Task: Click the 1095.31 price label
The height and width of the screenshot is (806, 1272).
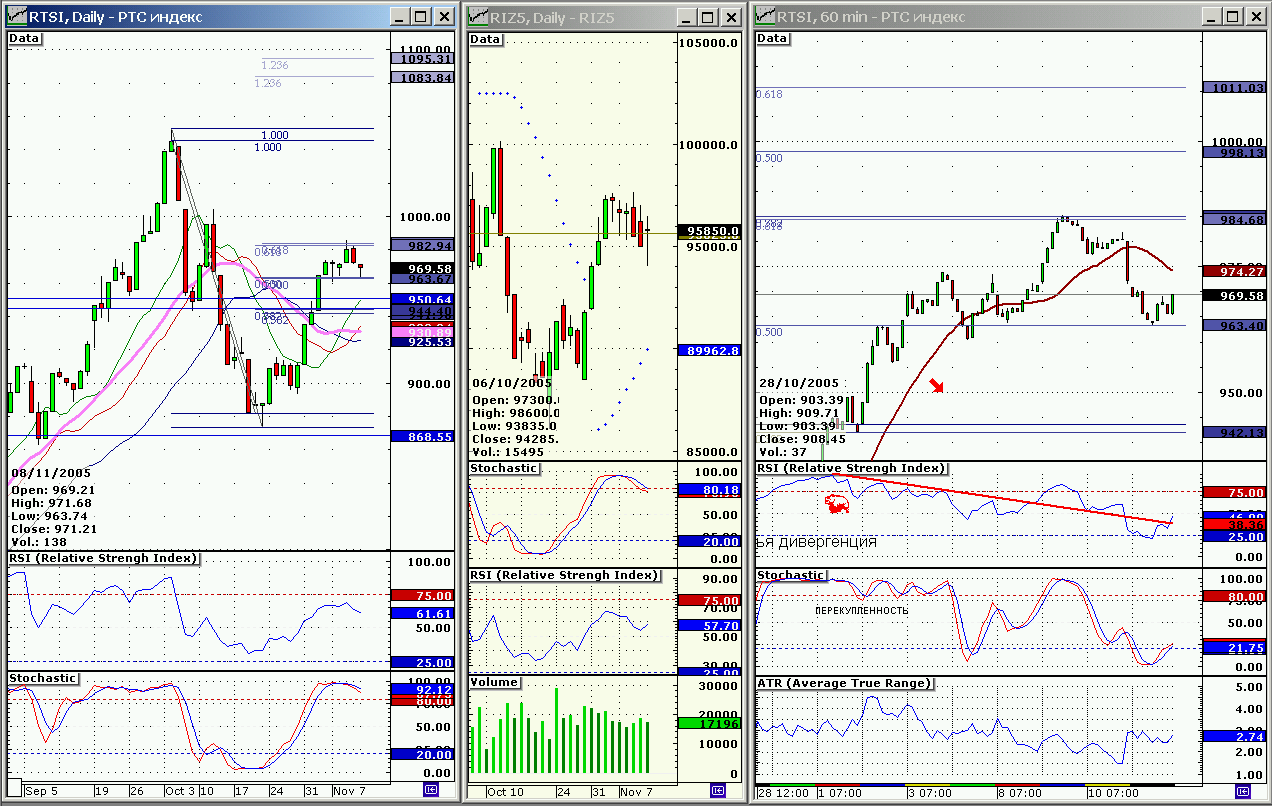Action: (x=423, y=58)
